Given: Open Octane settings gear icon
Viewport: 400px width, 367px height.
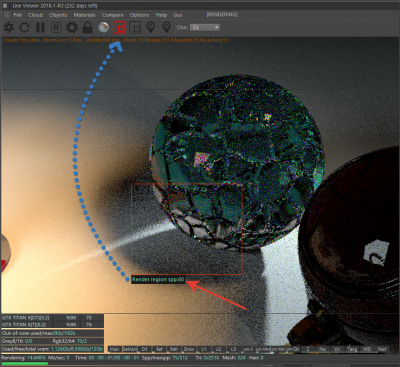Looking at the screenshot, I should click(72, 27).
